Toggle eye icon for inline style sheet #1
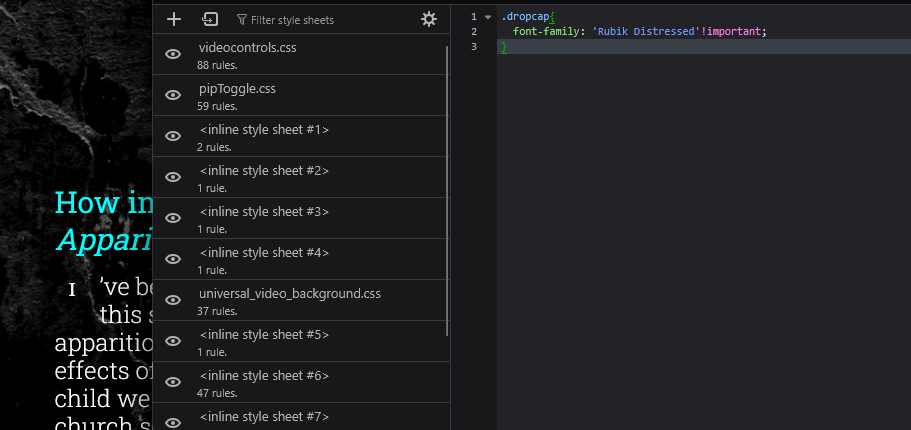Screen dimensions: 911x430 [173, 136]
